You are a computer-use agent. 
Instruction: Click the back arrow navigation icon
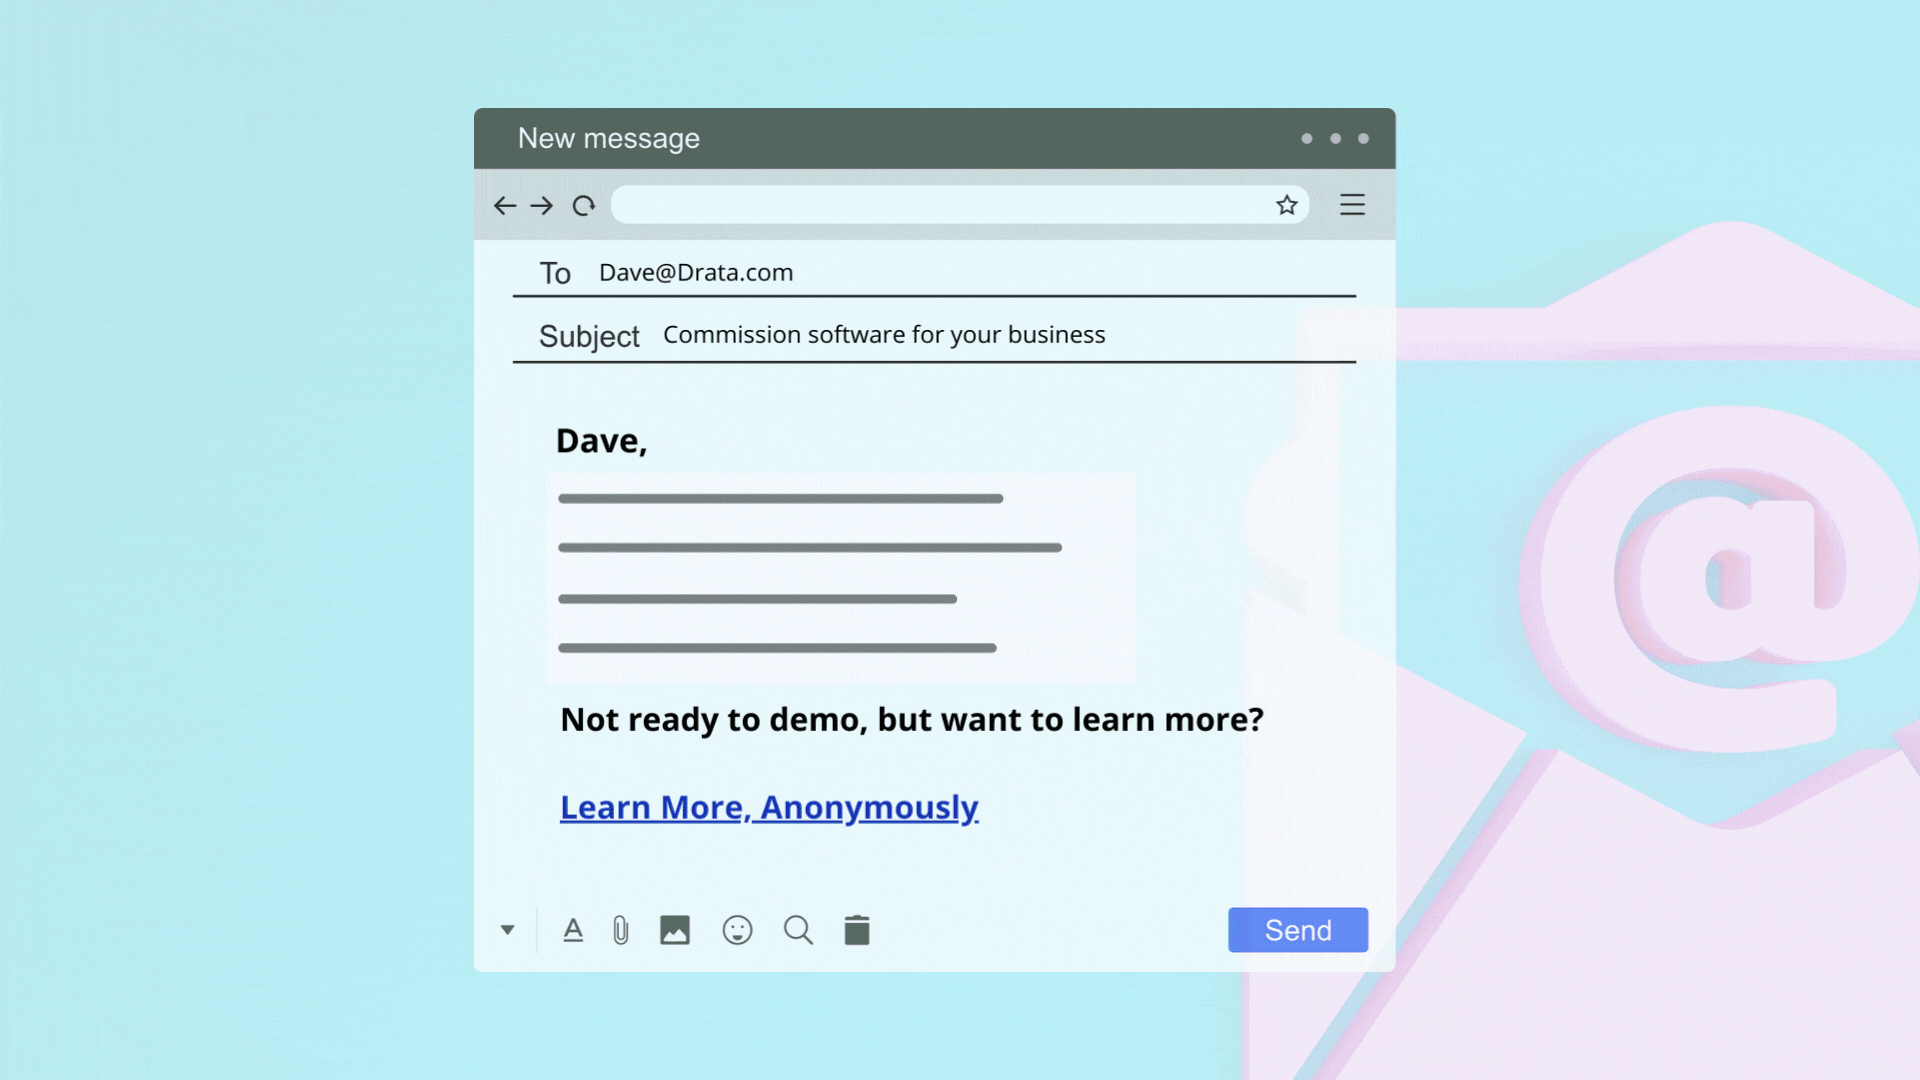pos(505,206)
